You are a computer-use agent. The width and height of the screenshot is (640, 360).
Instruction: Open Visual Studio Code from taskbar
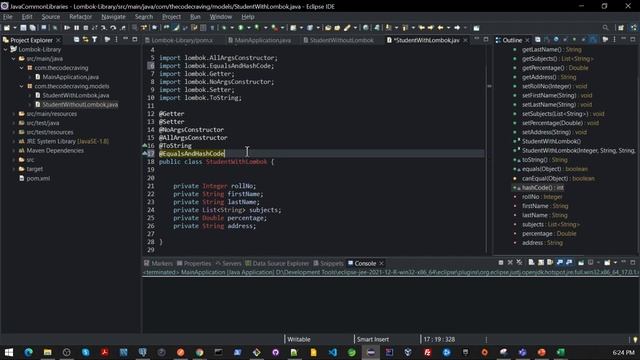332,352
